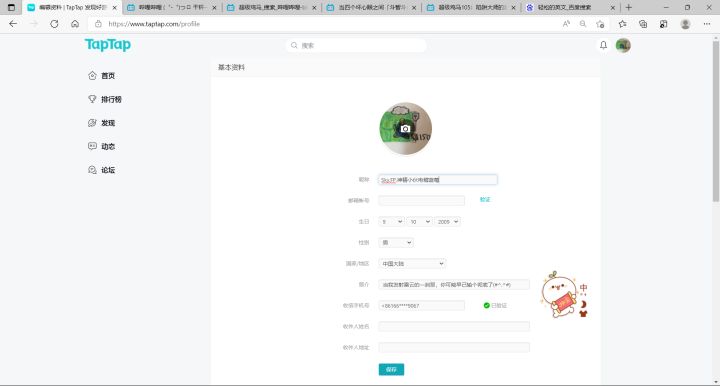Open the tab actions menu
720x386 pixels.
pyautogui.click(x=11, y=7)
